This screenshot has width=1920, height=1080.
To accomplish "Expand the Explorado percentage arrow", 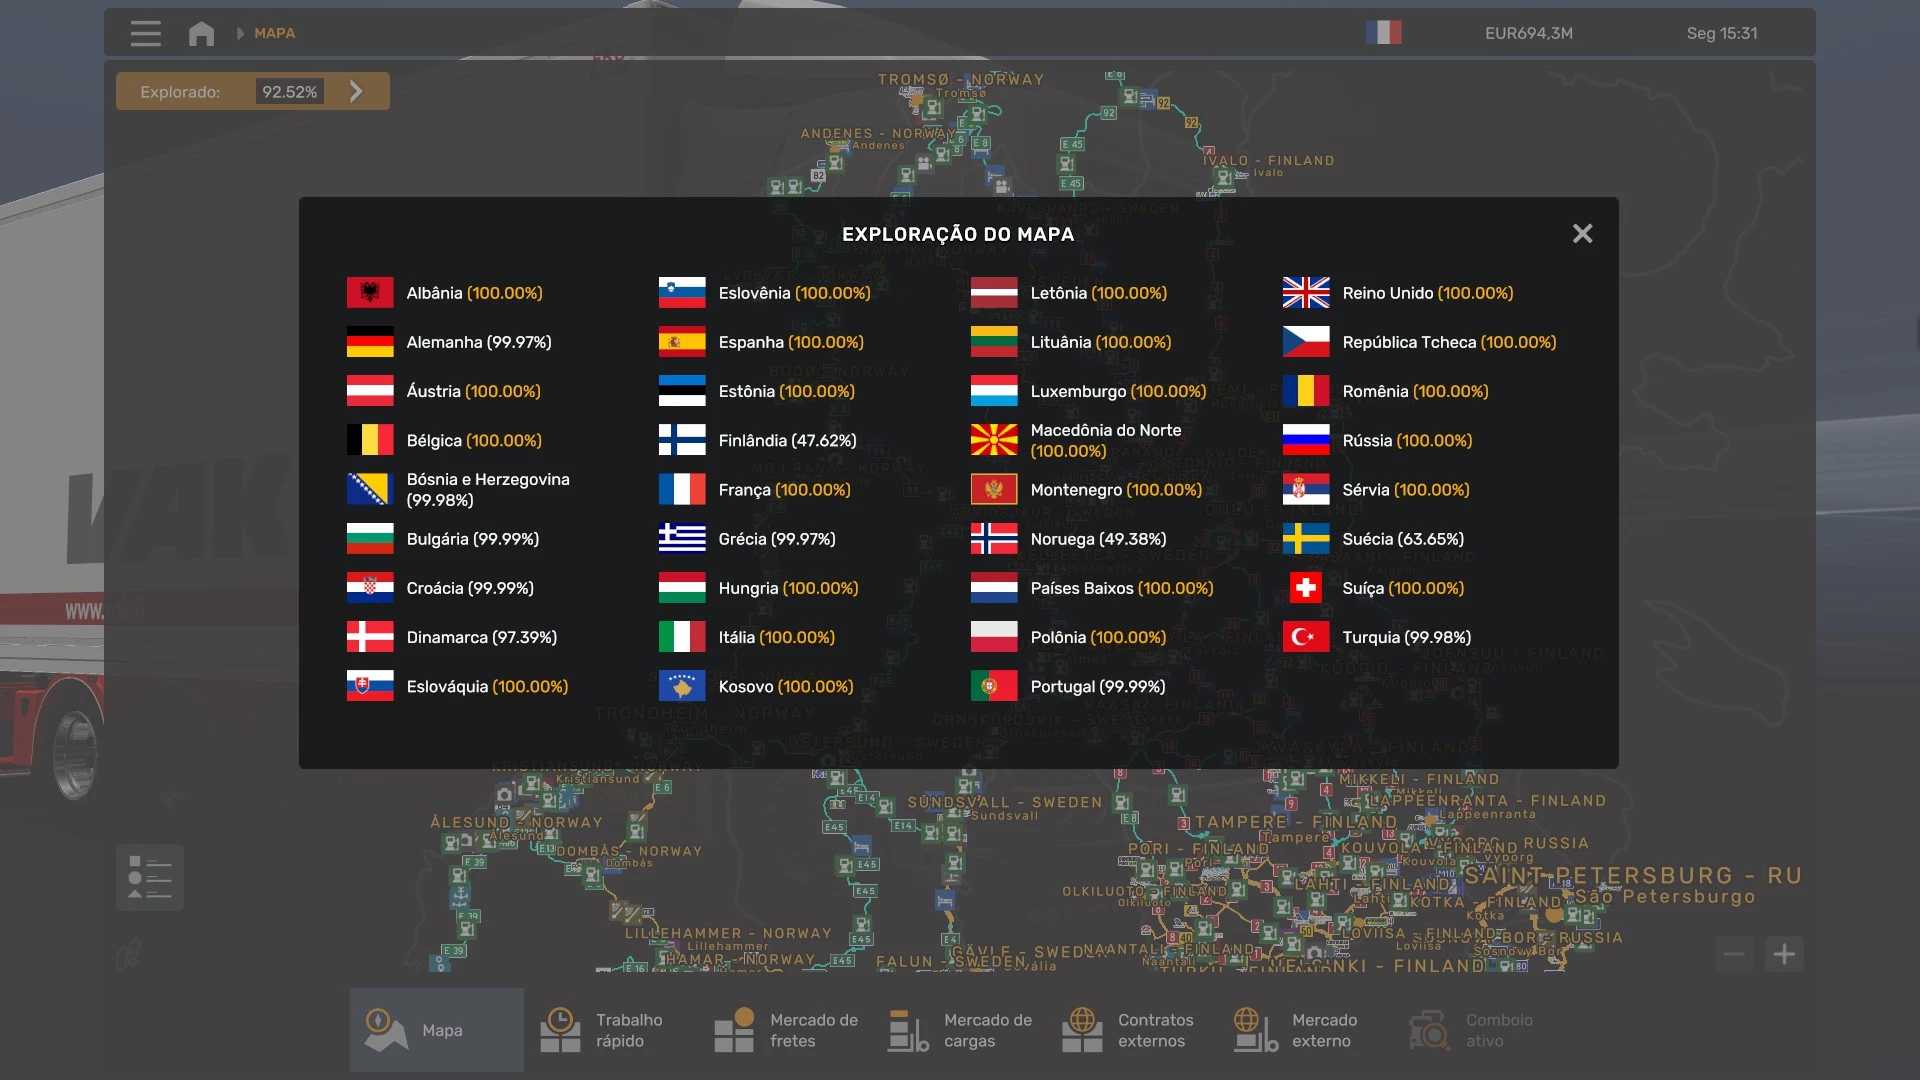I will pos(357,92).
